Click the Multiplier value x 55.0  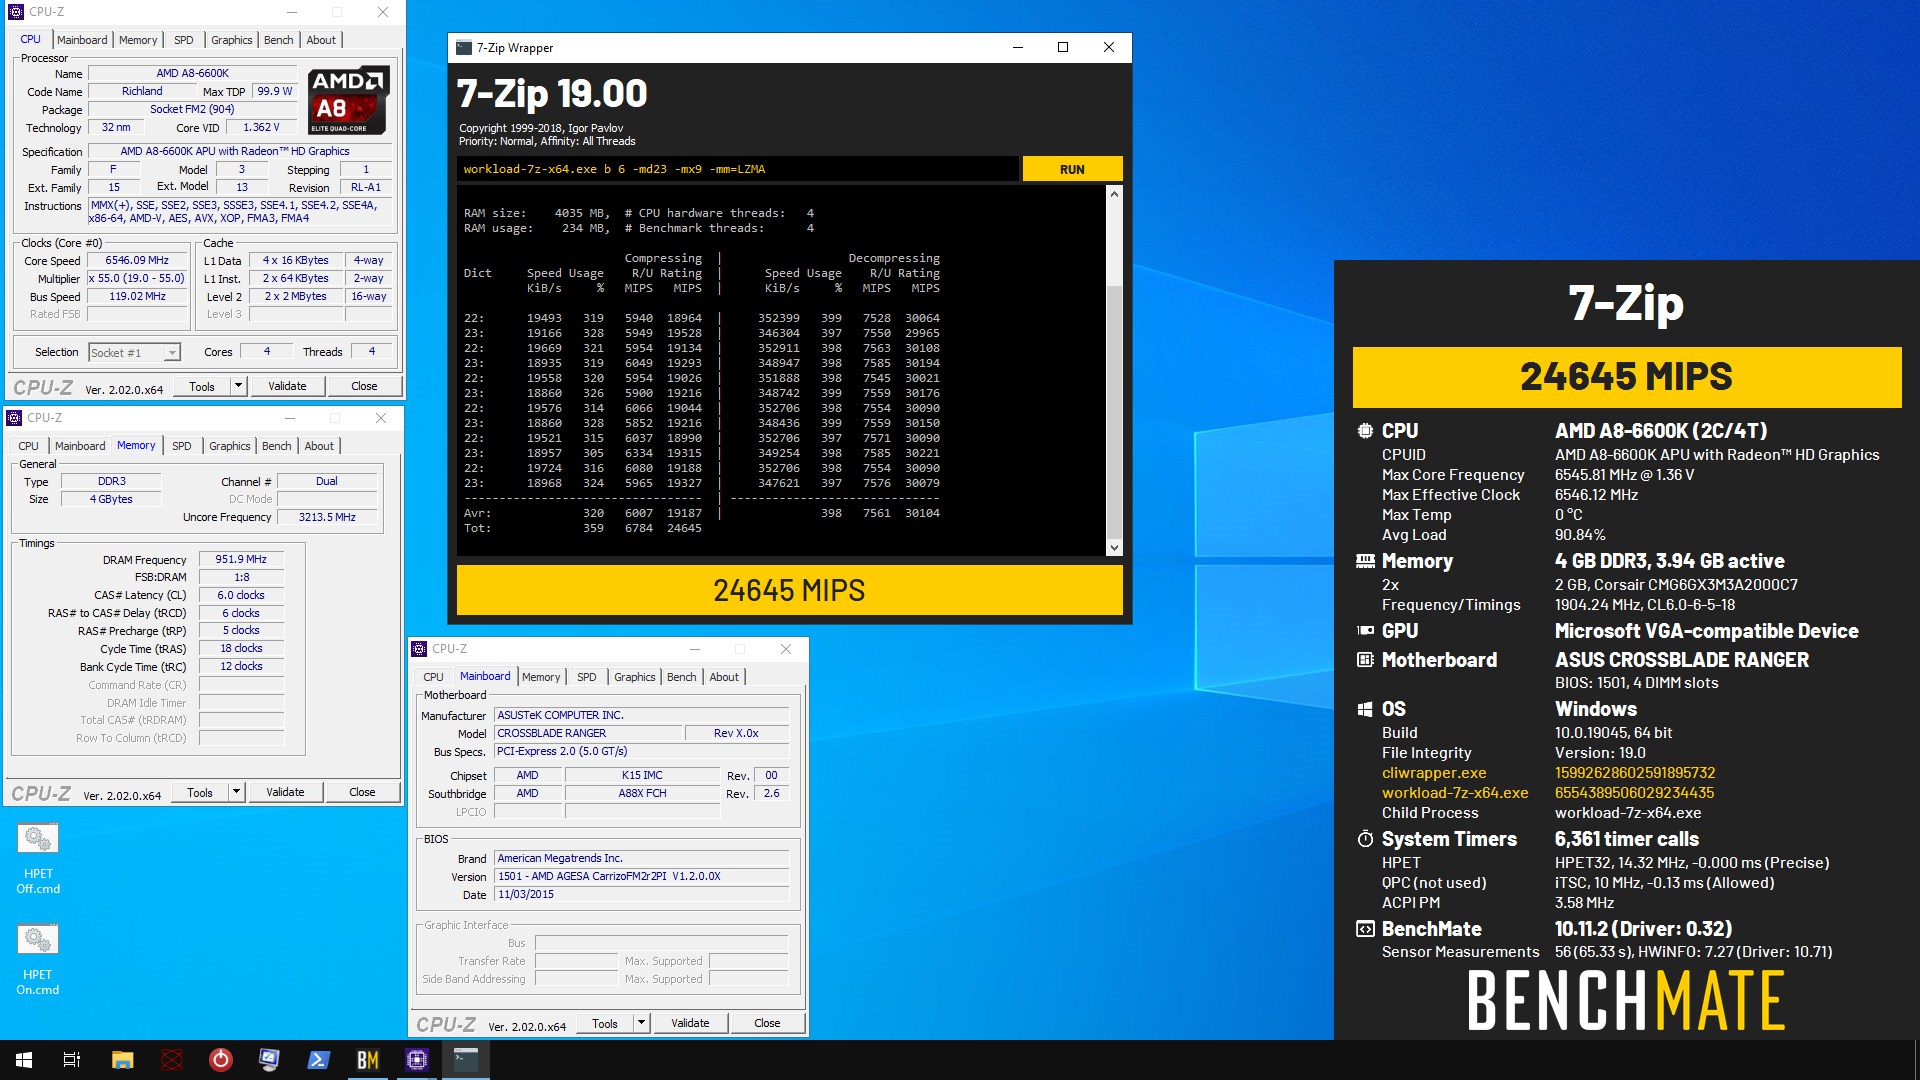138,278
